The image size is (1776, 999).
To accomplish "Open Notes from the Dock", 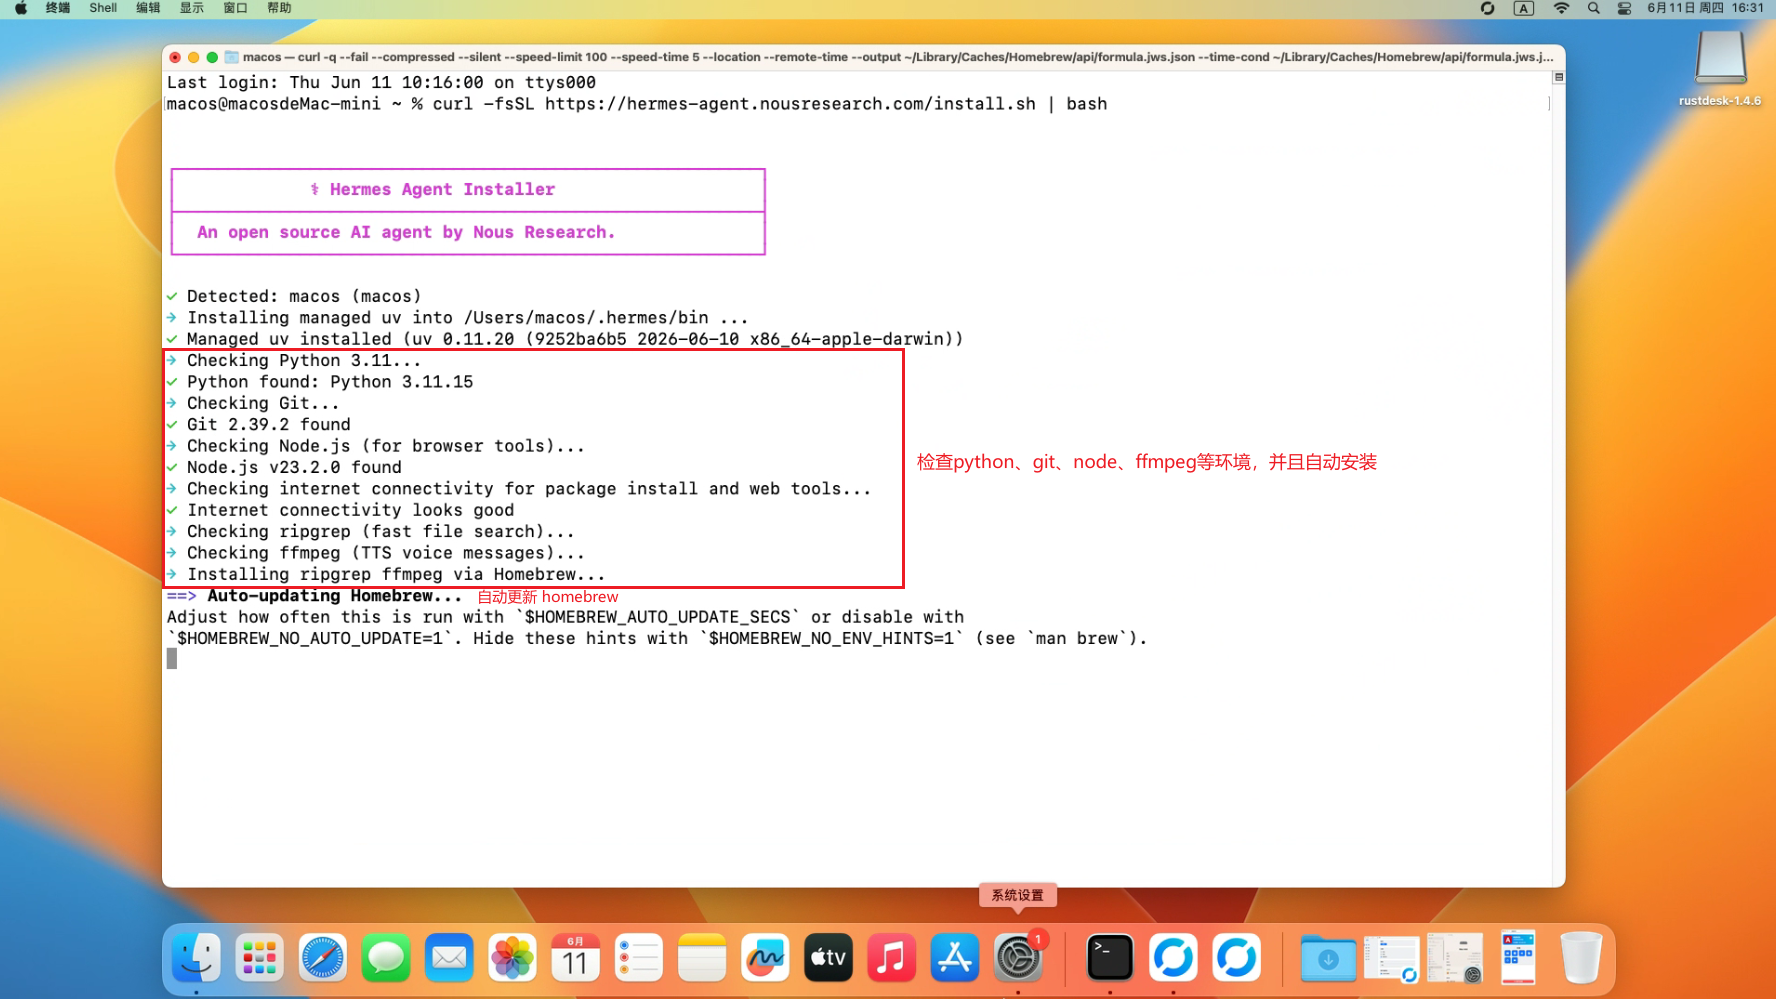I will pos(702,958).
